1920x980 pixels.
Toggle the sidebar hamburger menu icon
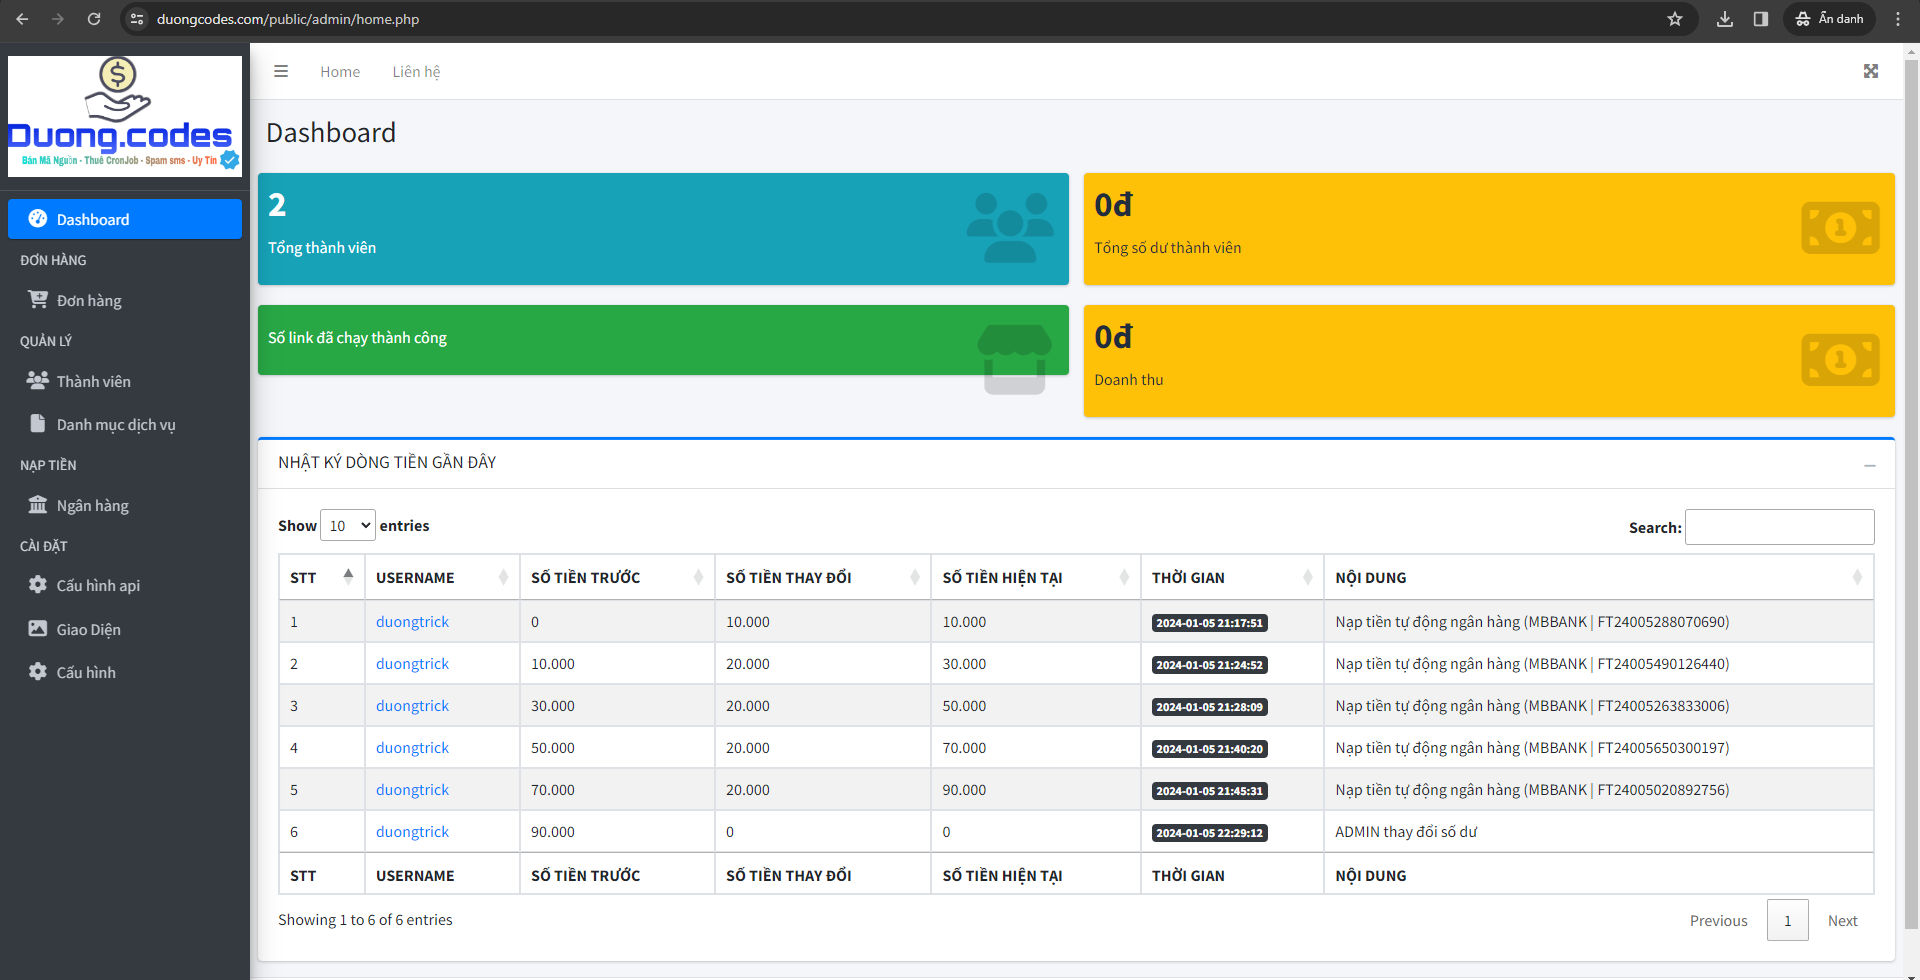[x=281, y=71]
